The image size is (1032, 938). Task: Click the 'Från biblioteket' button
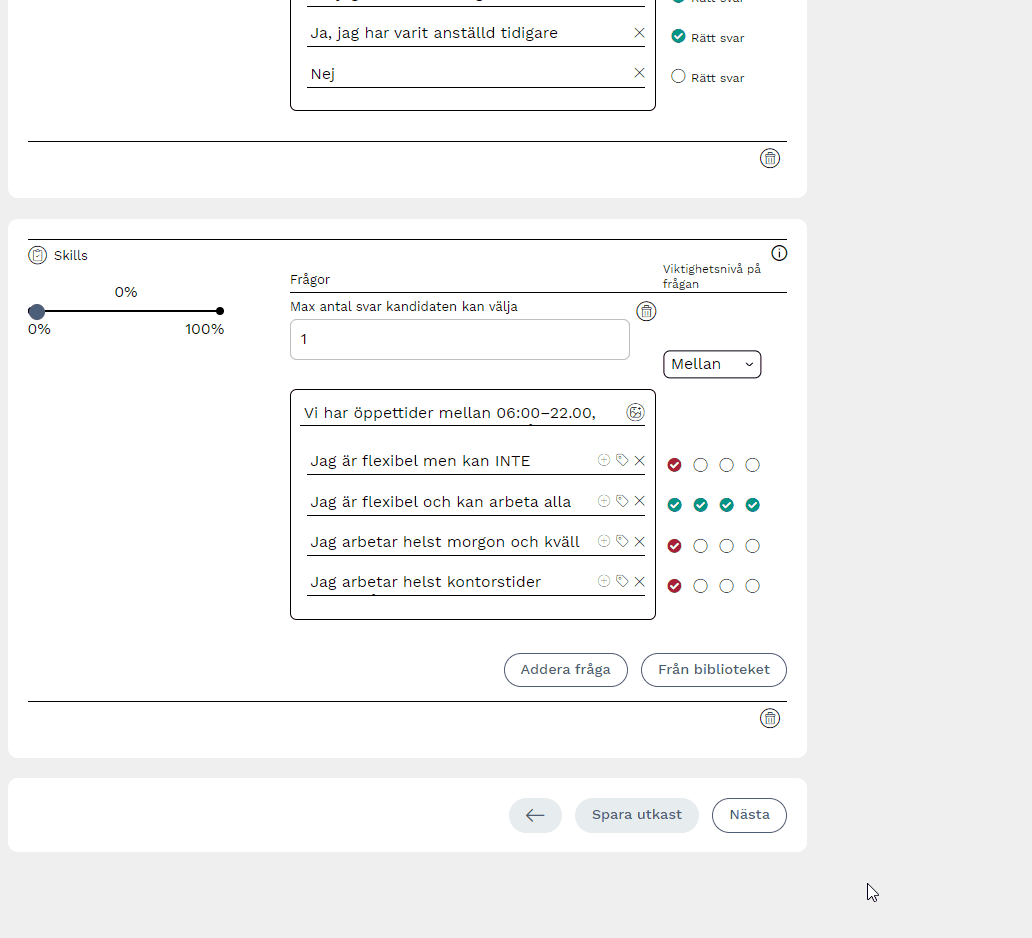point(713,670)
